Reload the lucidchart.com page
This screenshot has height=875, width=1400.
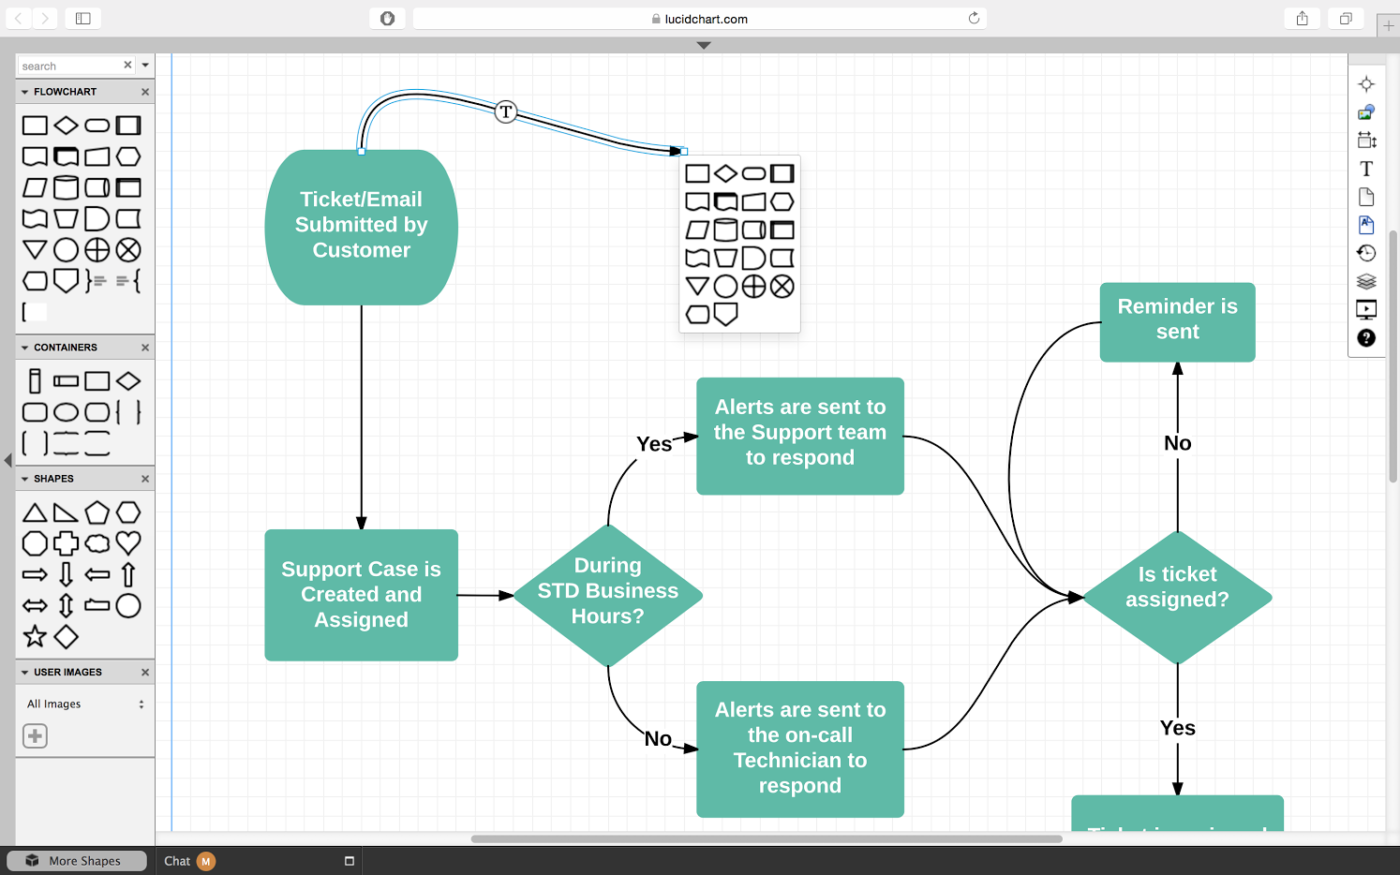[x=974, y=18]
